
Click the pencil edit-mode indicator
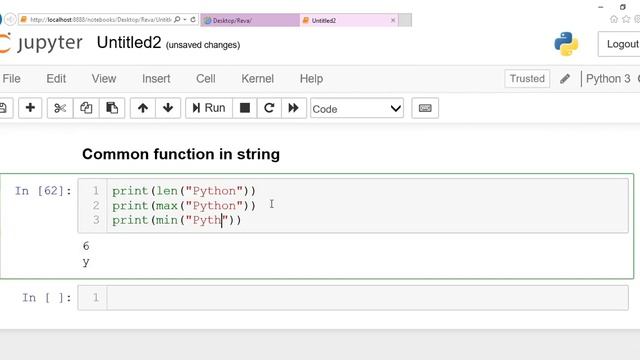pyautogui.click(x=565, y=78)
